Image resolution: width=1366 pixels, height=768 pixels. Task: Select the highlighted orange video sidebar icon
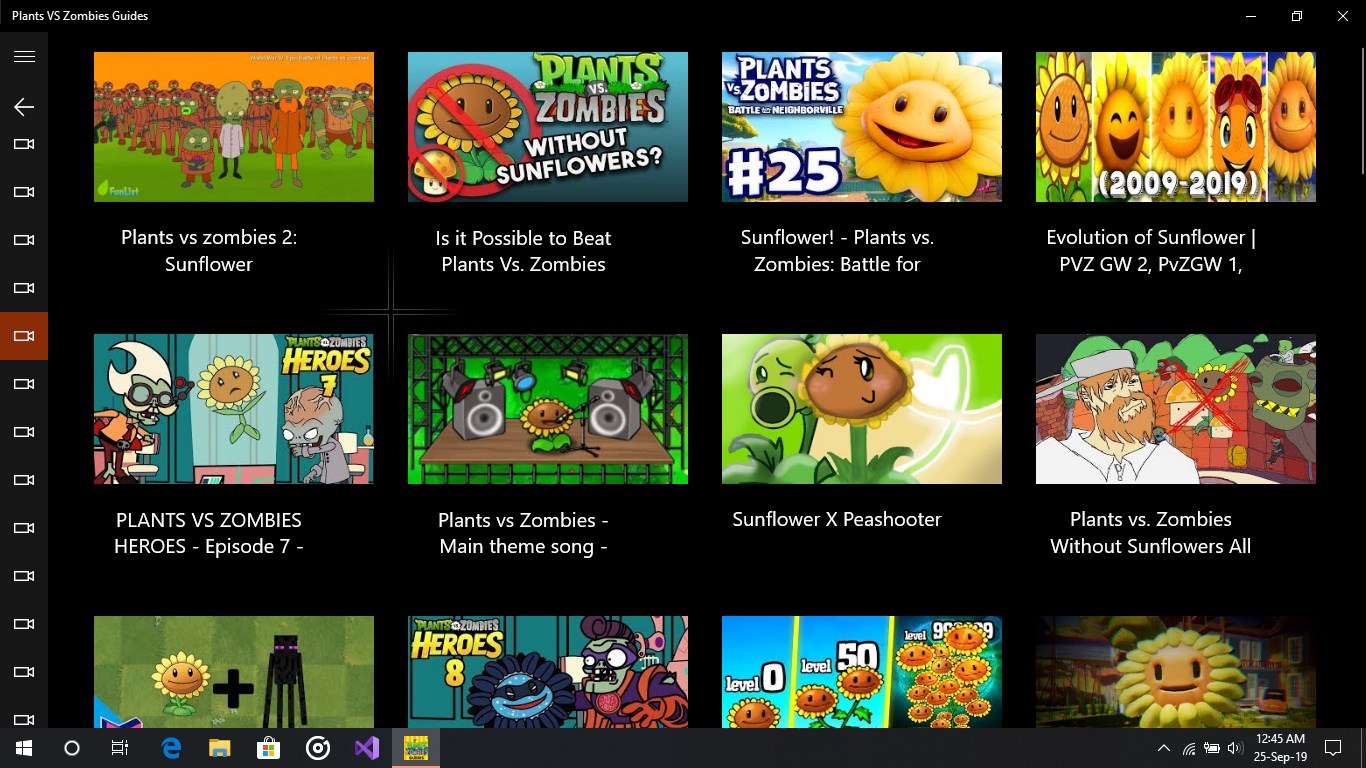[x=24, y=336]
